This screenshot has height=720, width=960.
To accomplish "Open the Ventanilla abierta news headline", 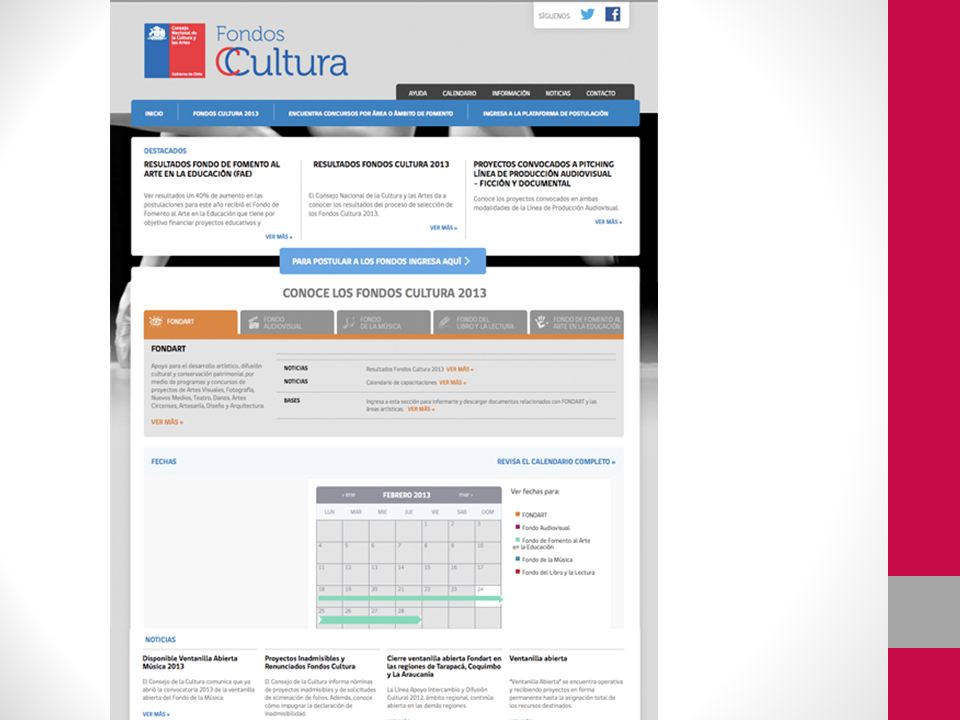I will pos(538,659).
